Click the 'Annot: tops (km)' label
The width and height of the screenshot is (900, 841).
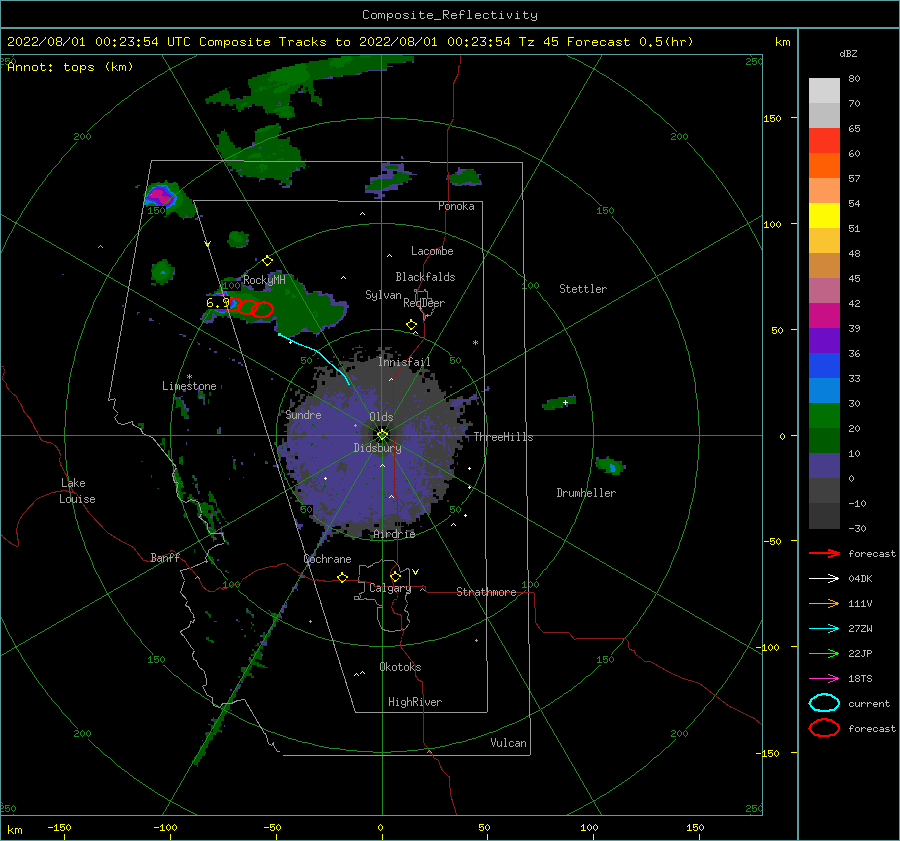70,67
